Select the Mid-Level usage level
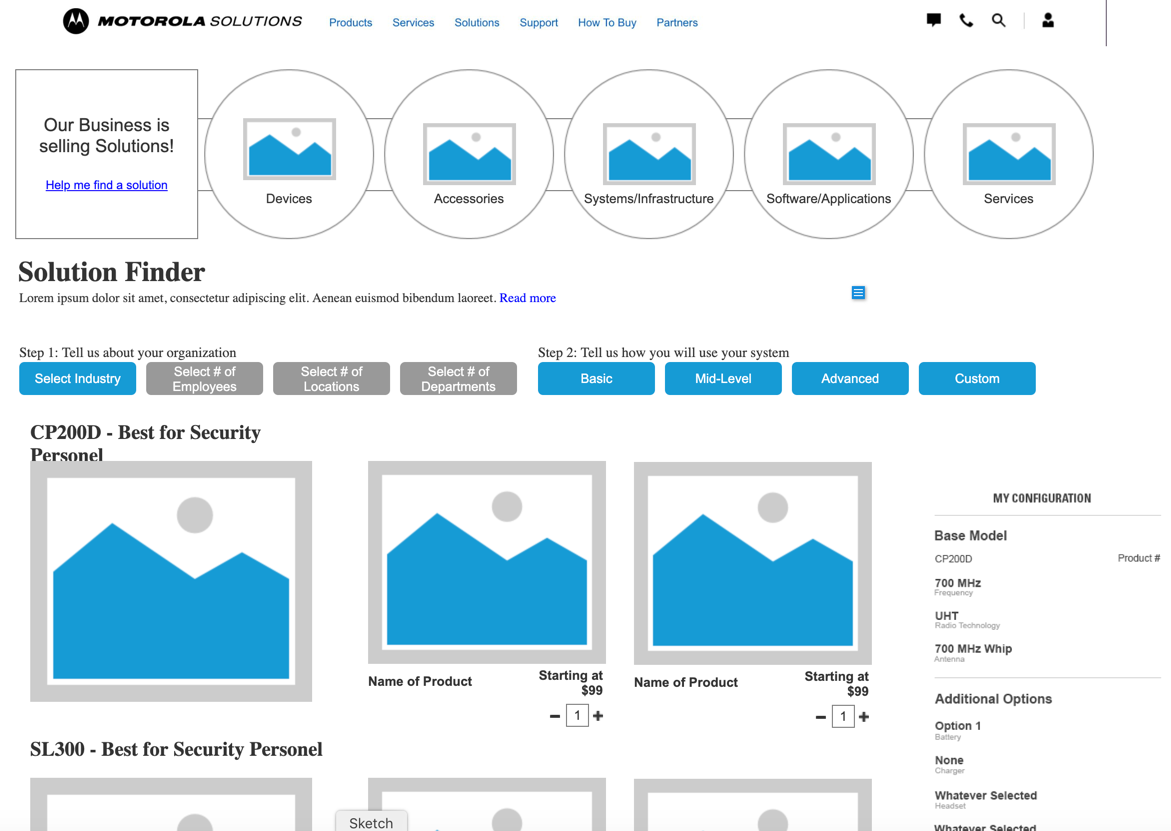Screen dimensions: 1171x831 (x=723, y=378)
